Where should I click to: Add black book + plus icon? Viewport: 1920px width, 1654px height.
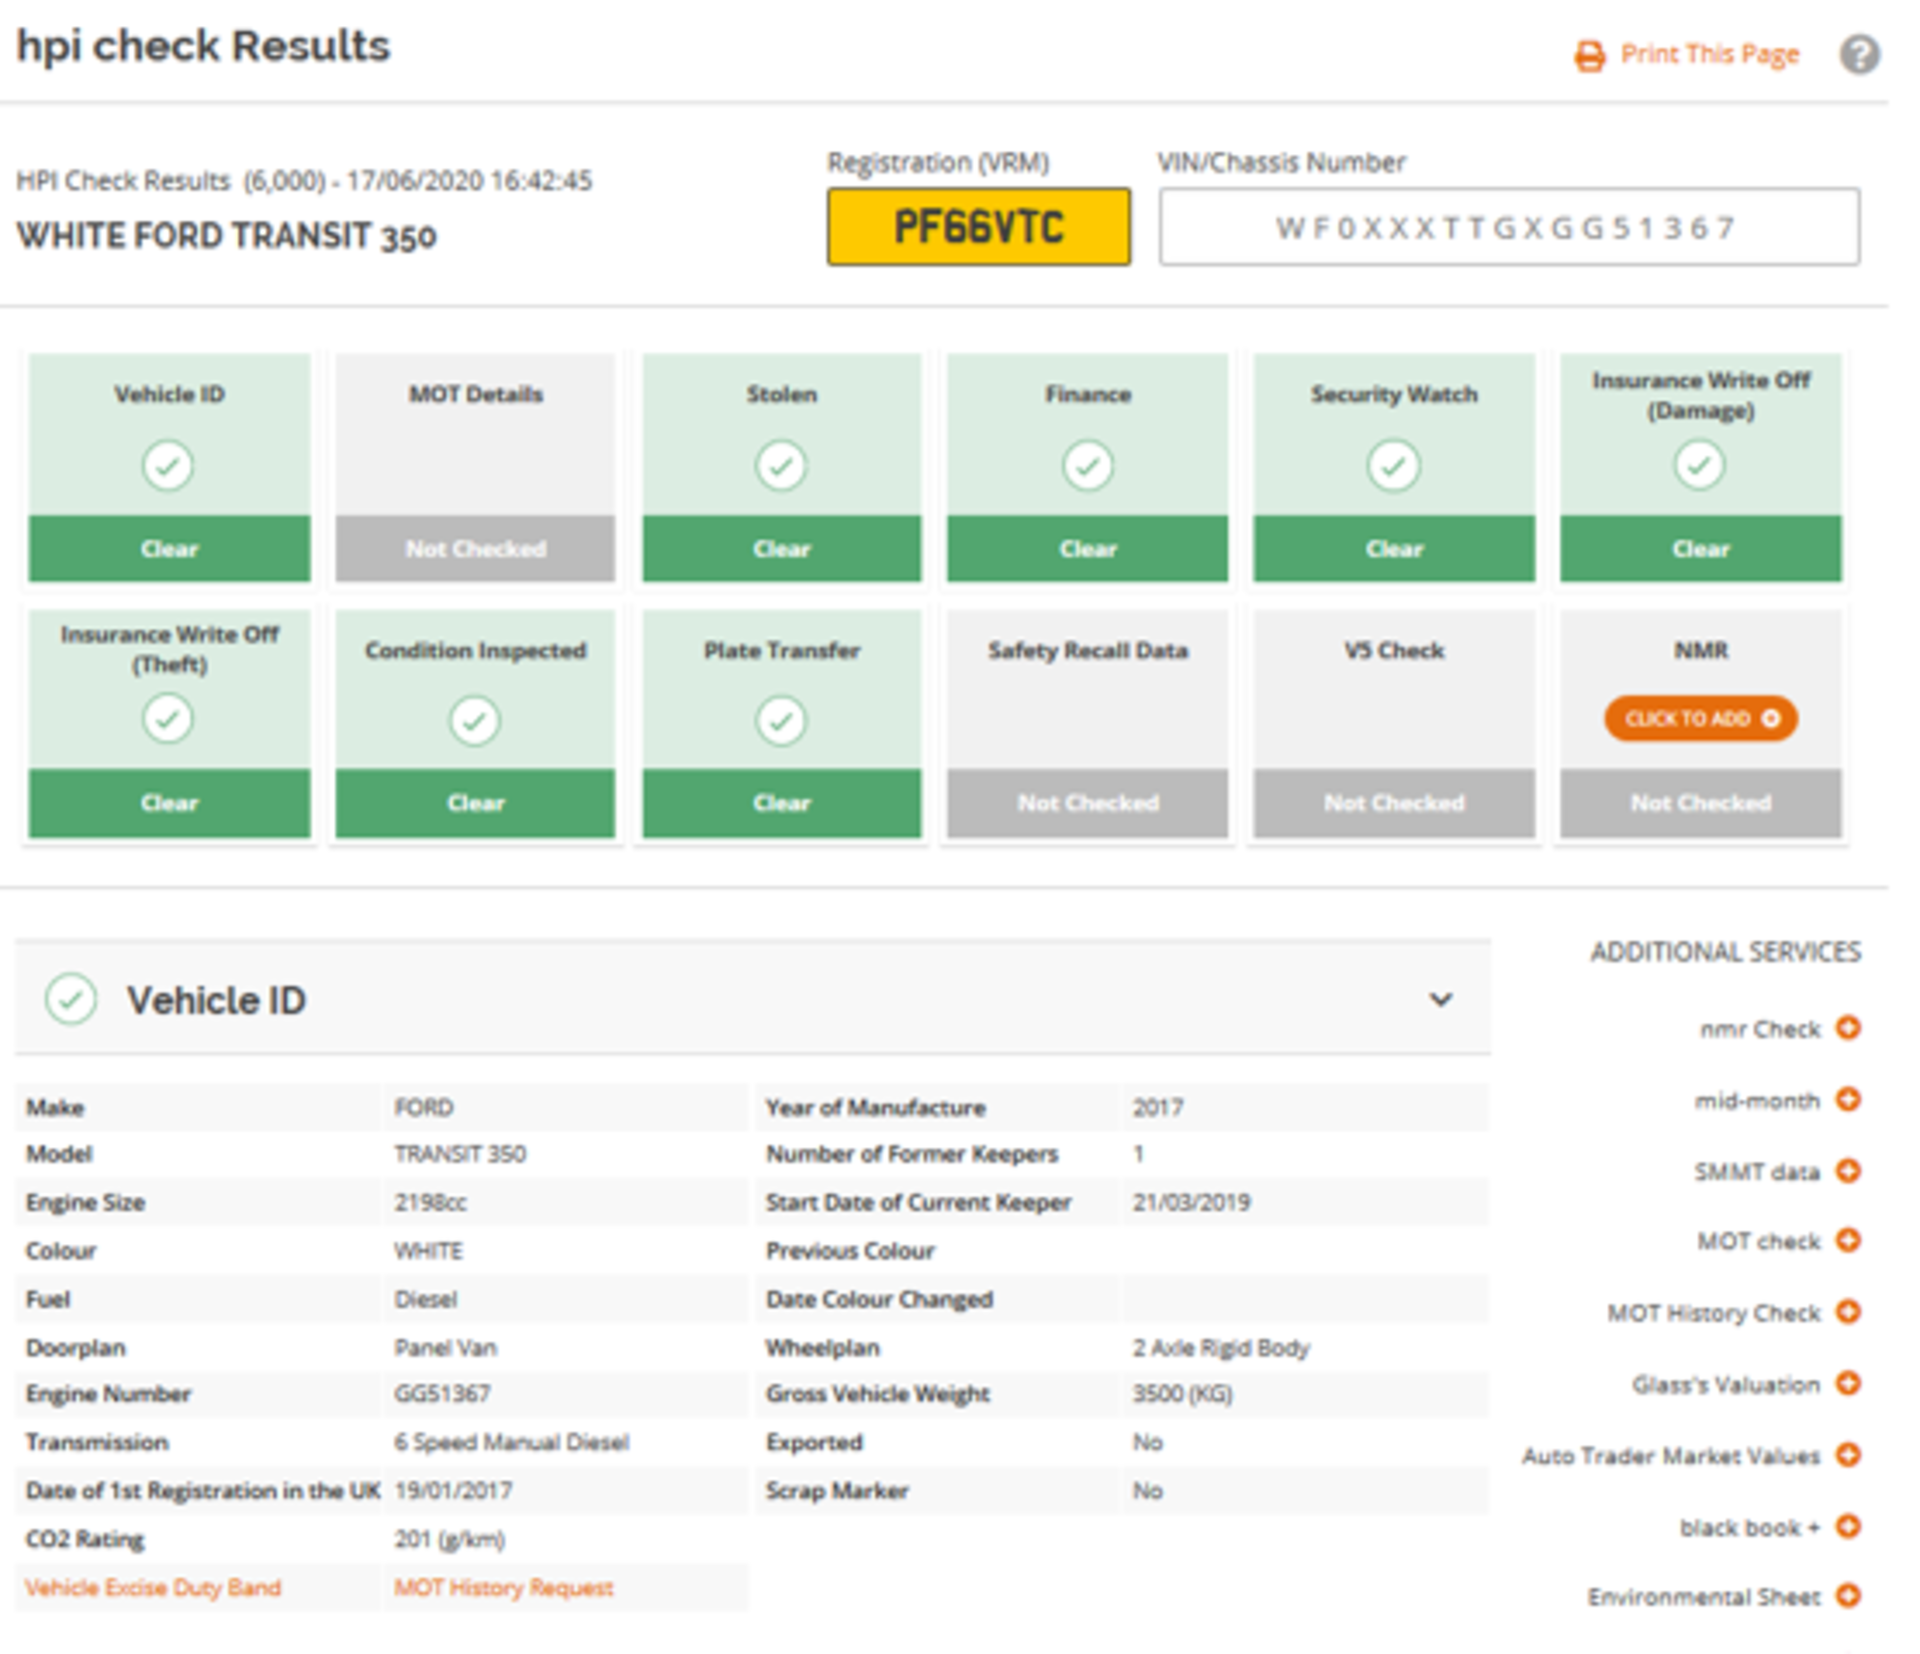[x=1848, y=1526]
